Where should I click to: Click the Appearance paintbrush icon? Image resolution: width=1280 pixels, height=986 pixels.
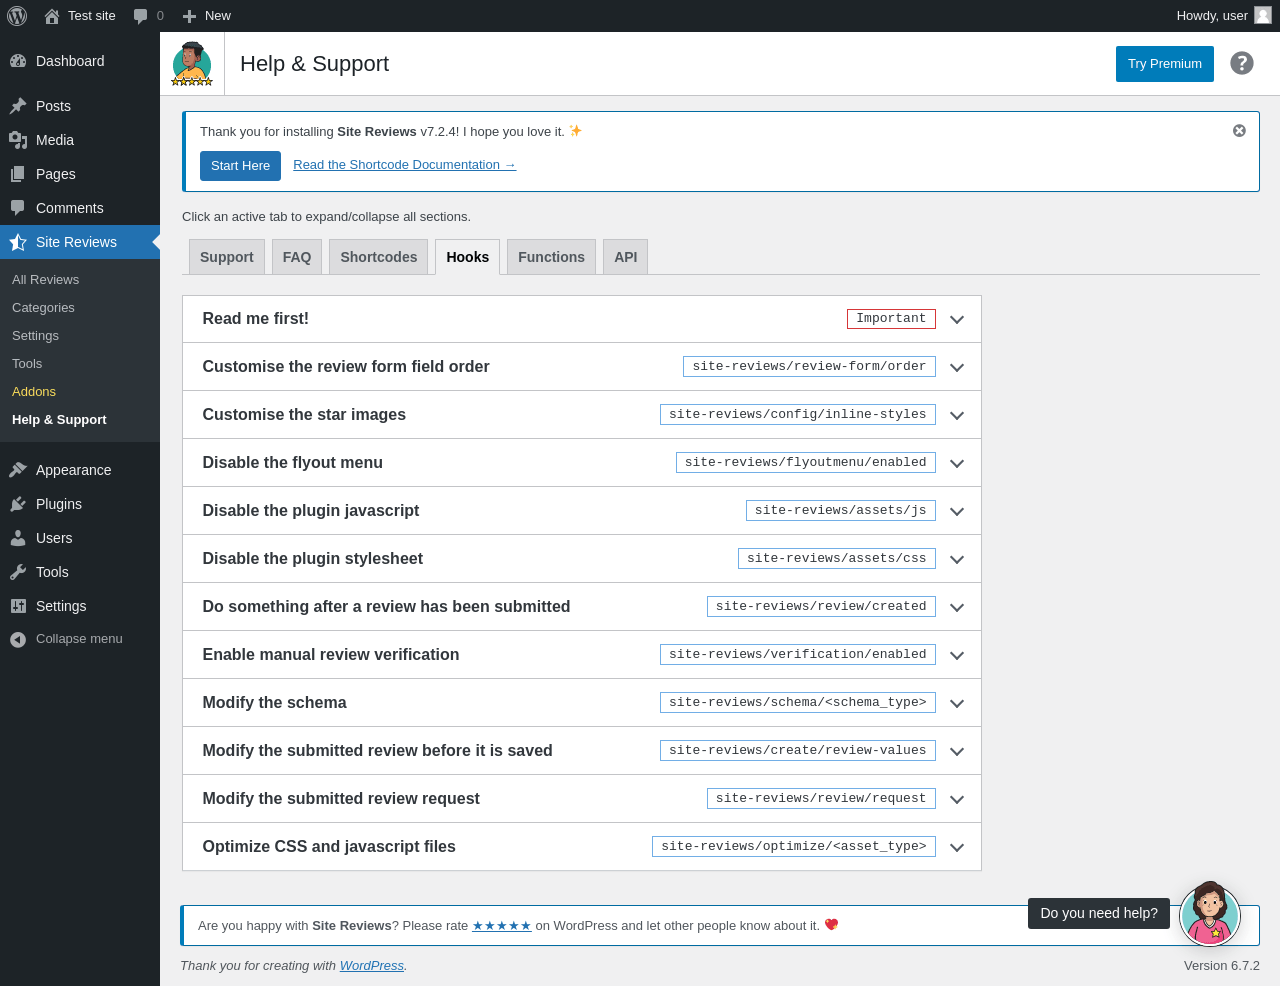tap(18, 470)
